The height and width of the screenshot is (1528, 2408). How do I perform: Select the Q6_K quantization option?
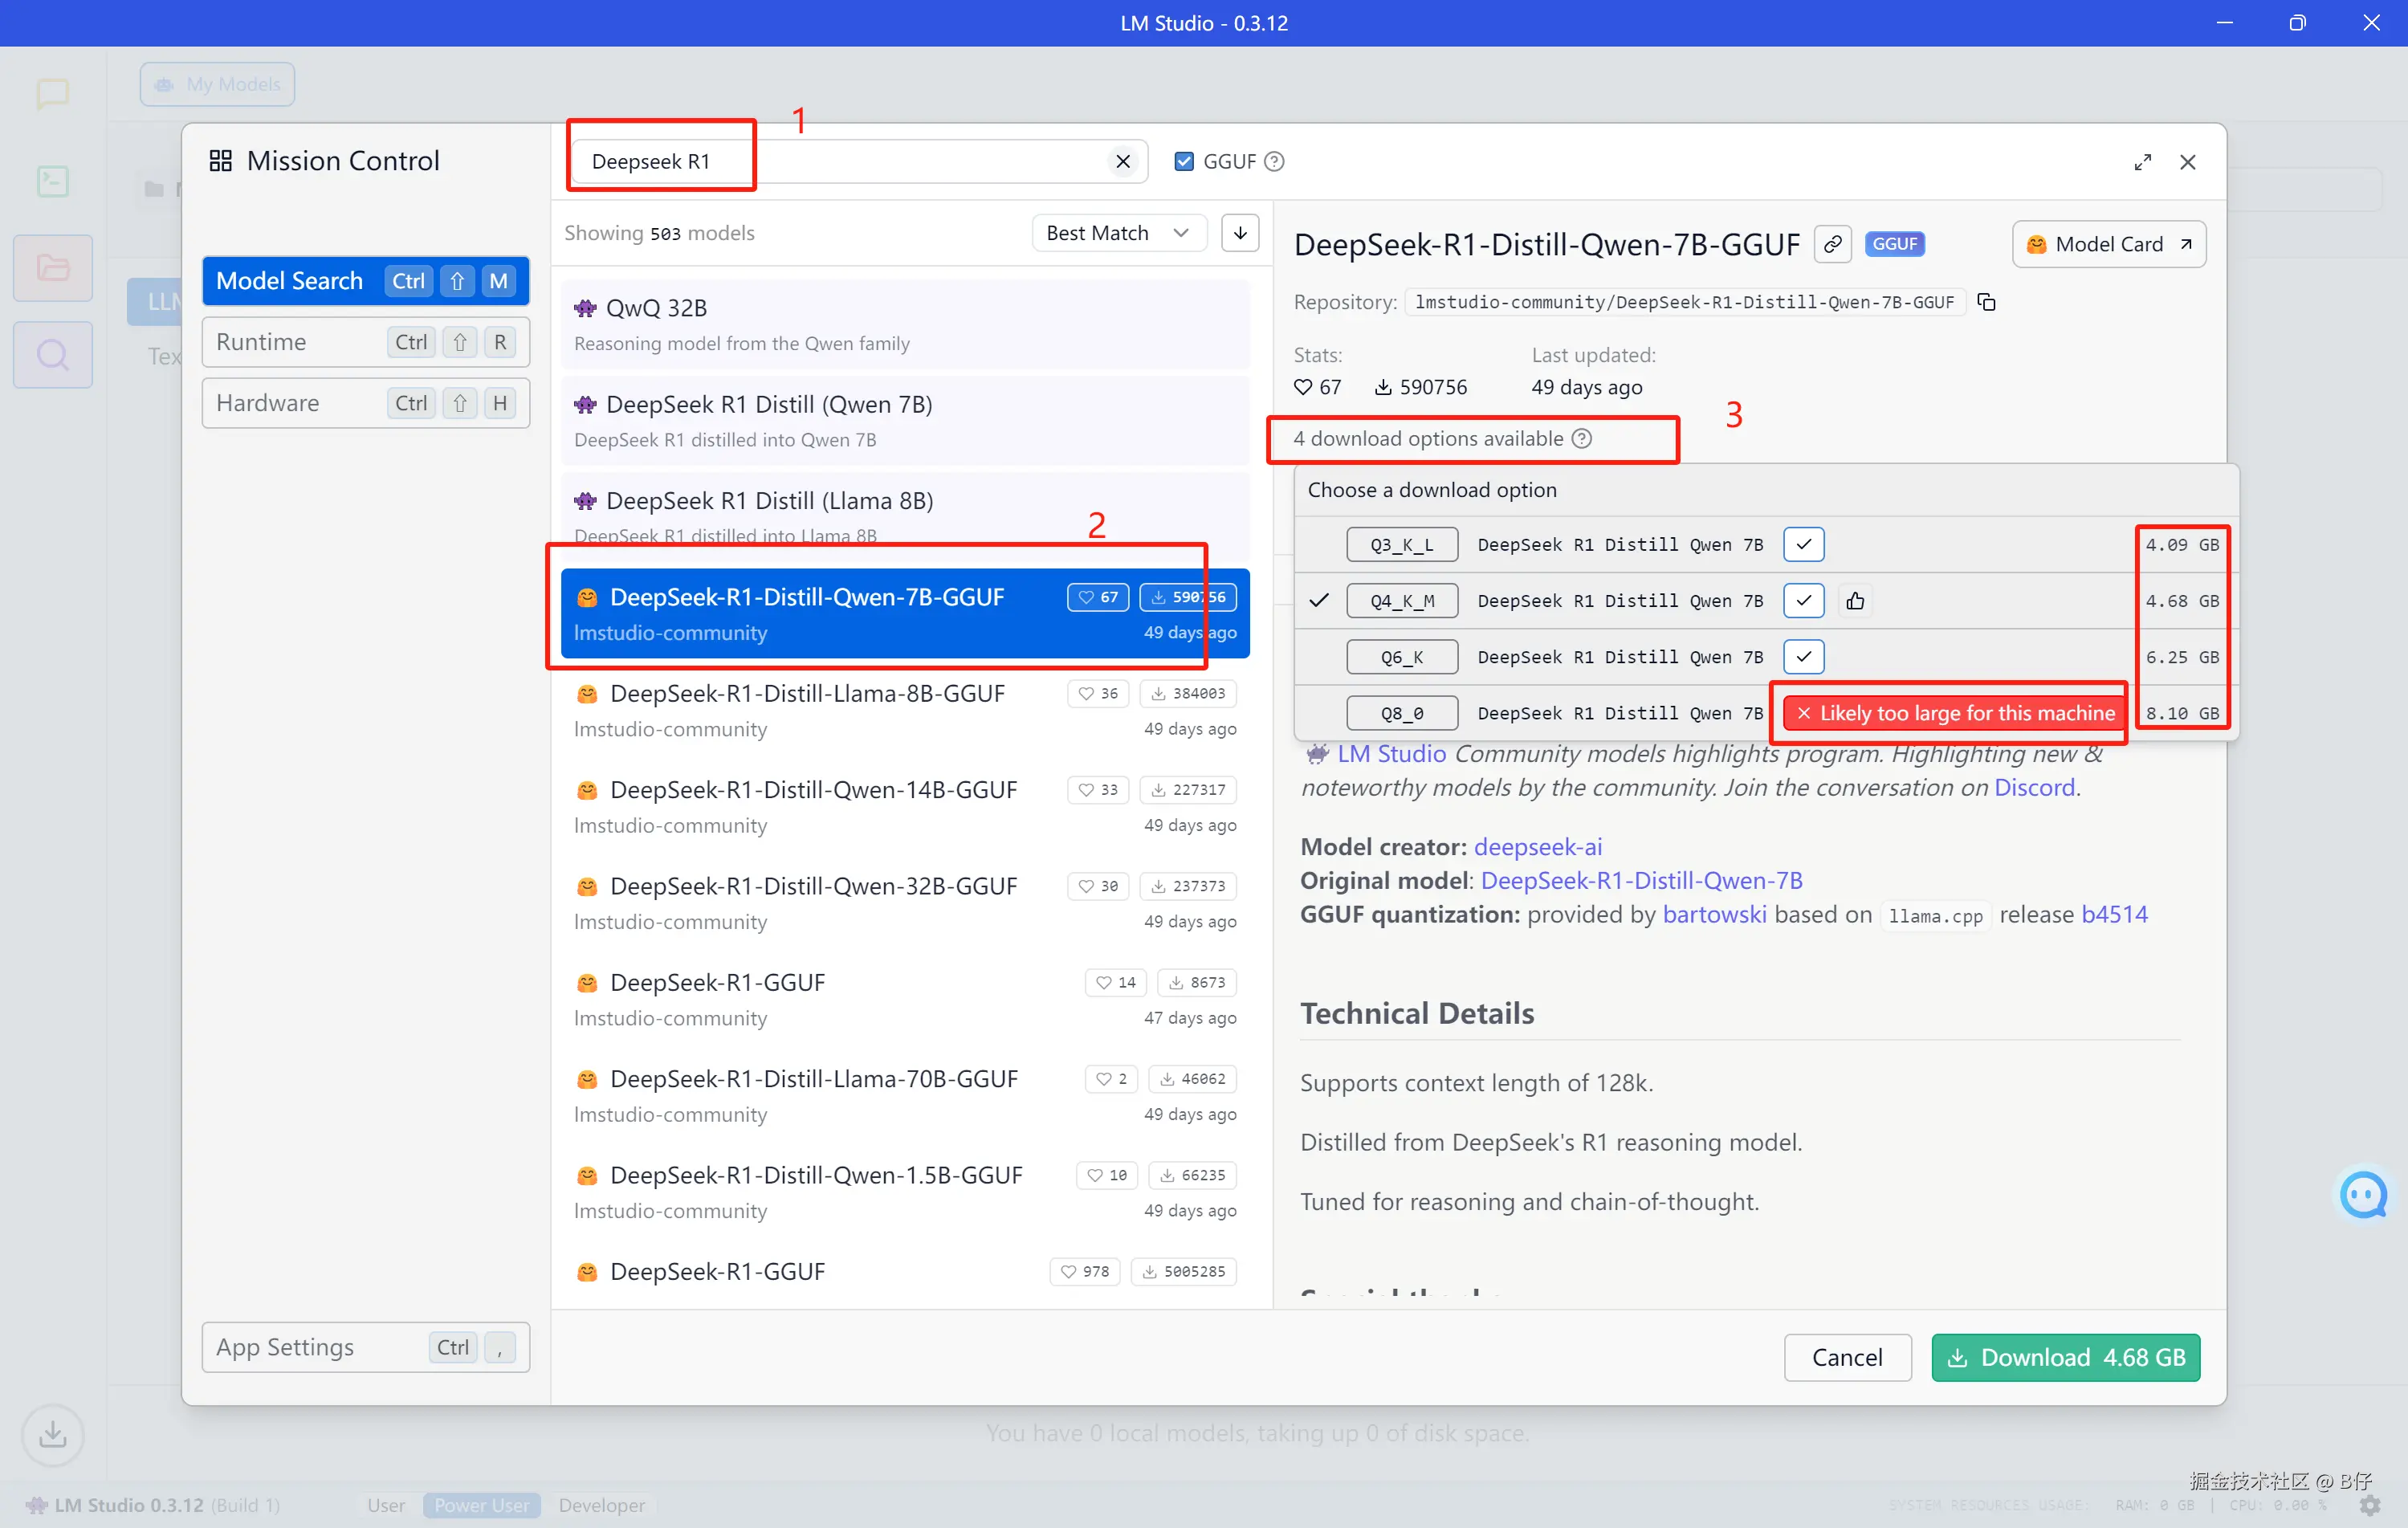pyautogui.click(x=1401, y=657)
